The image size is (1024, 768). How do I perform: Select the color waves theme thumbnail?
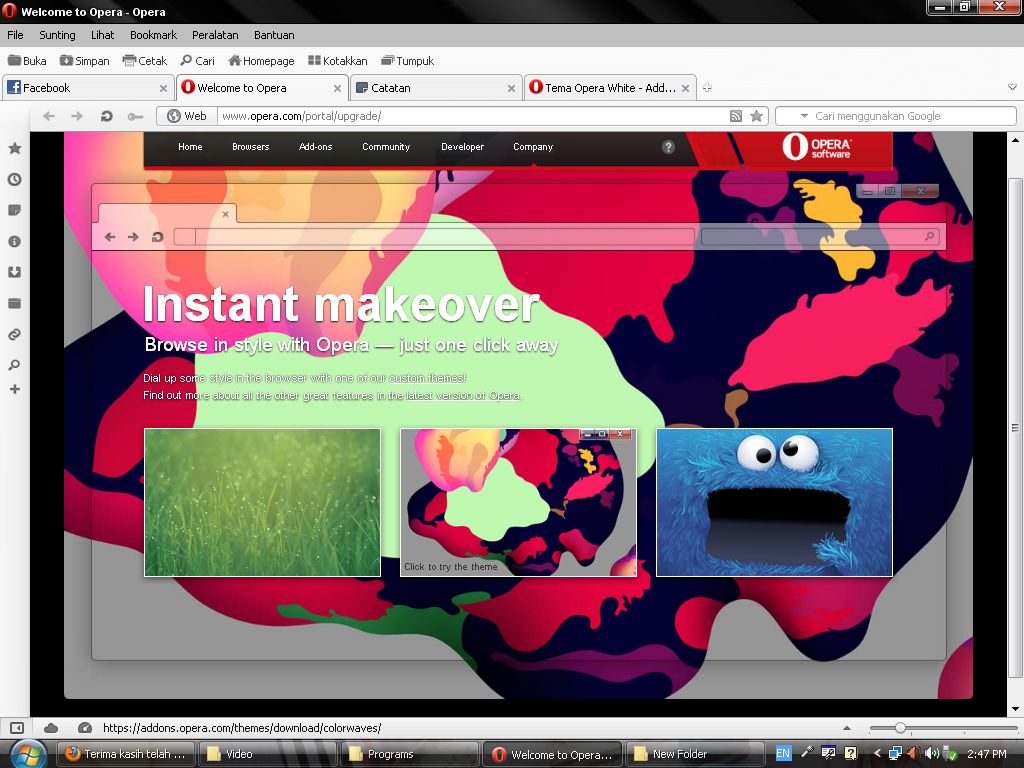[518, 502]
